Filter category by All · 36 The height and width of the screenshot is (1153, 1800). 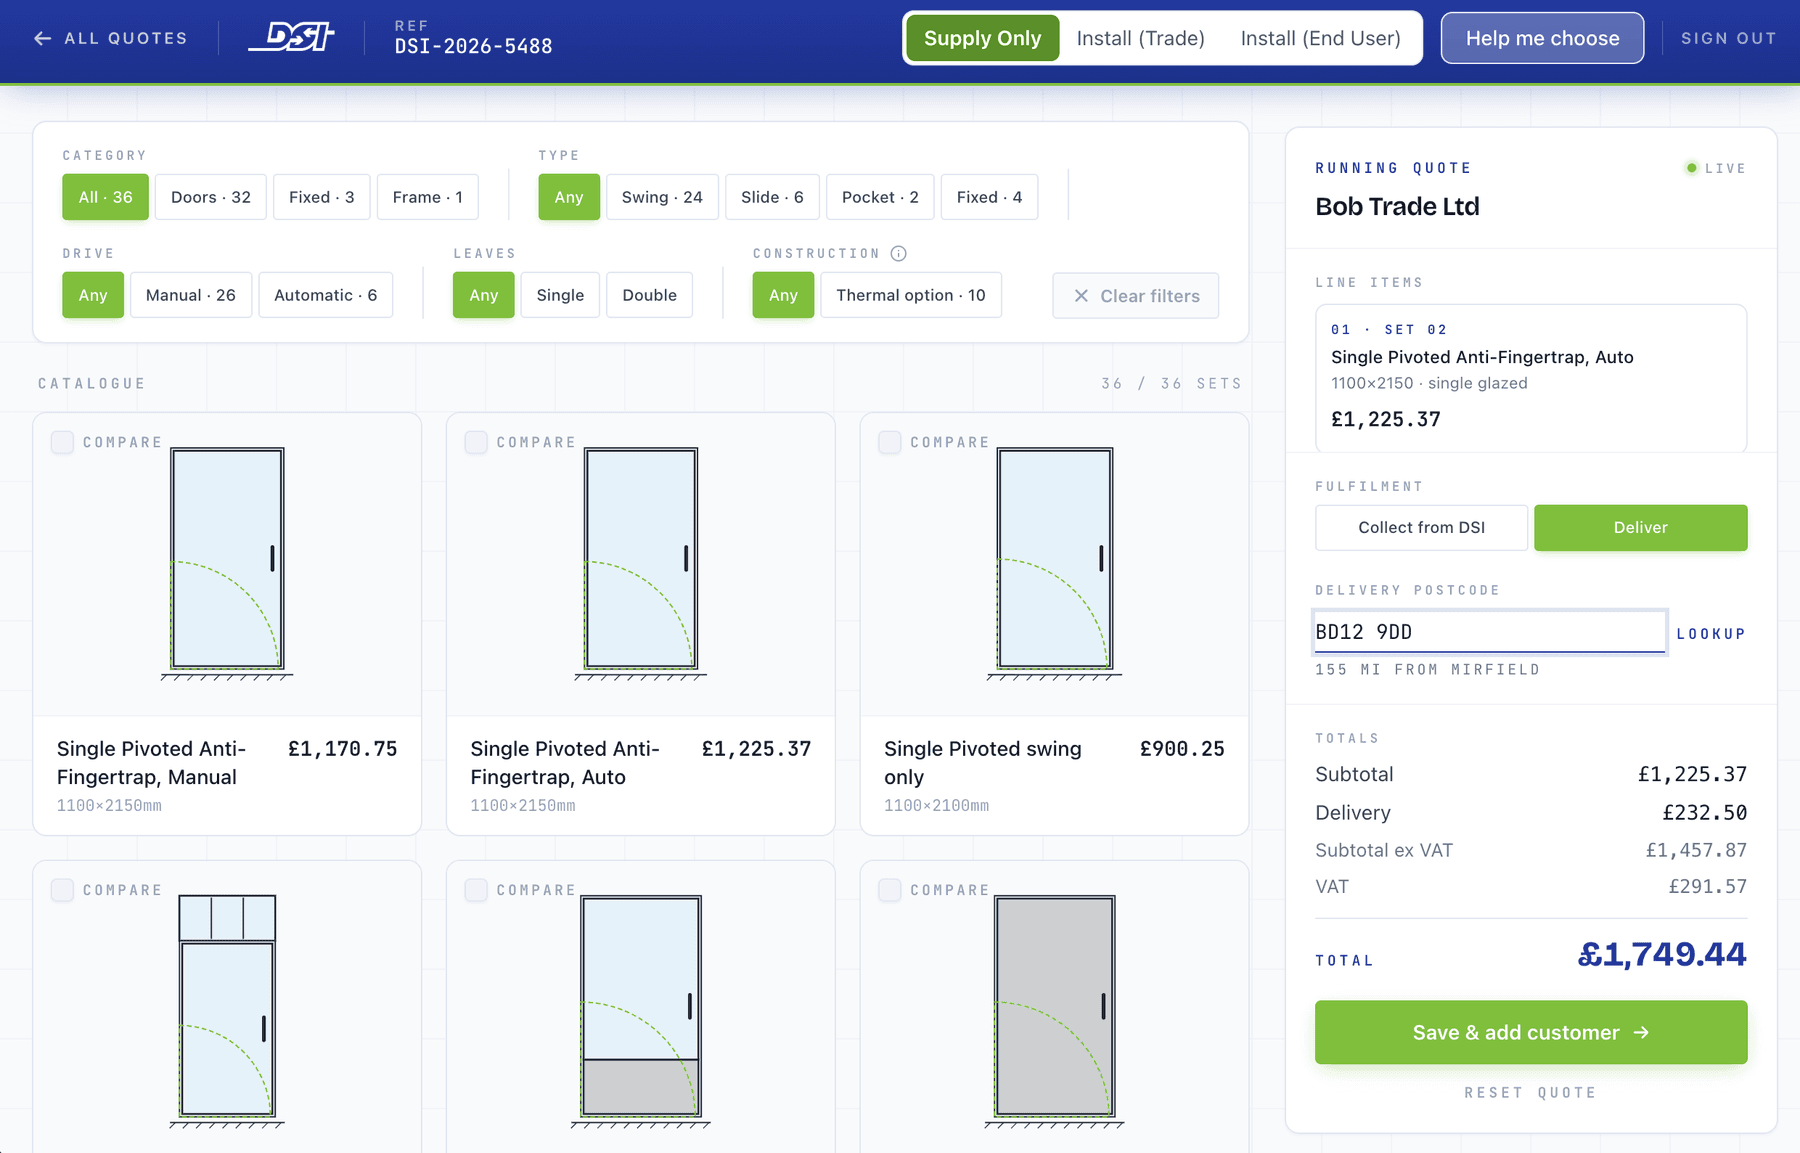click(105, 197)
